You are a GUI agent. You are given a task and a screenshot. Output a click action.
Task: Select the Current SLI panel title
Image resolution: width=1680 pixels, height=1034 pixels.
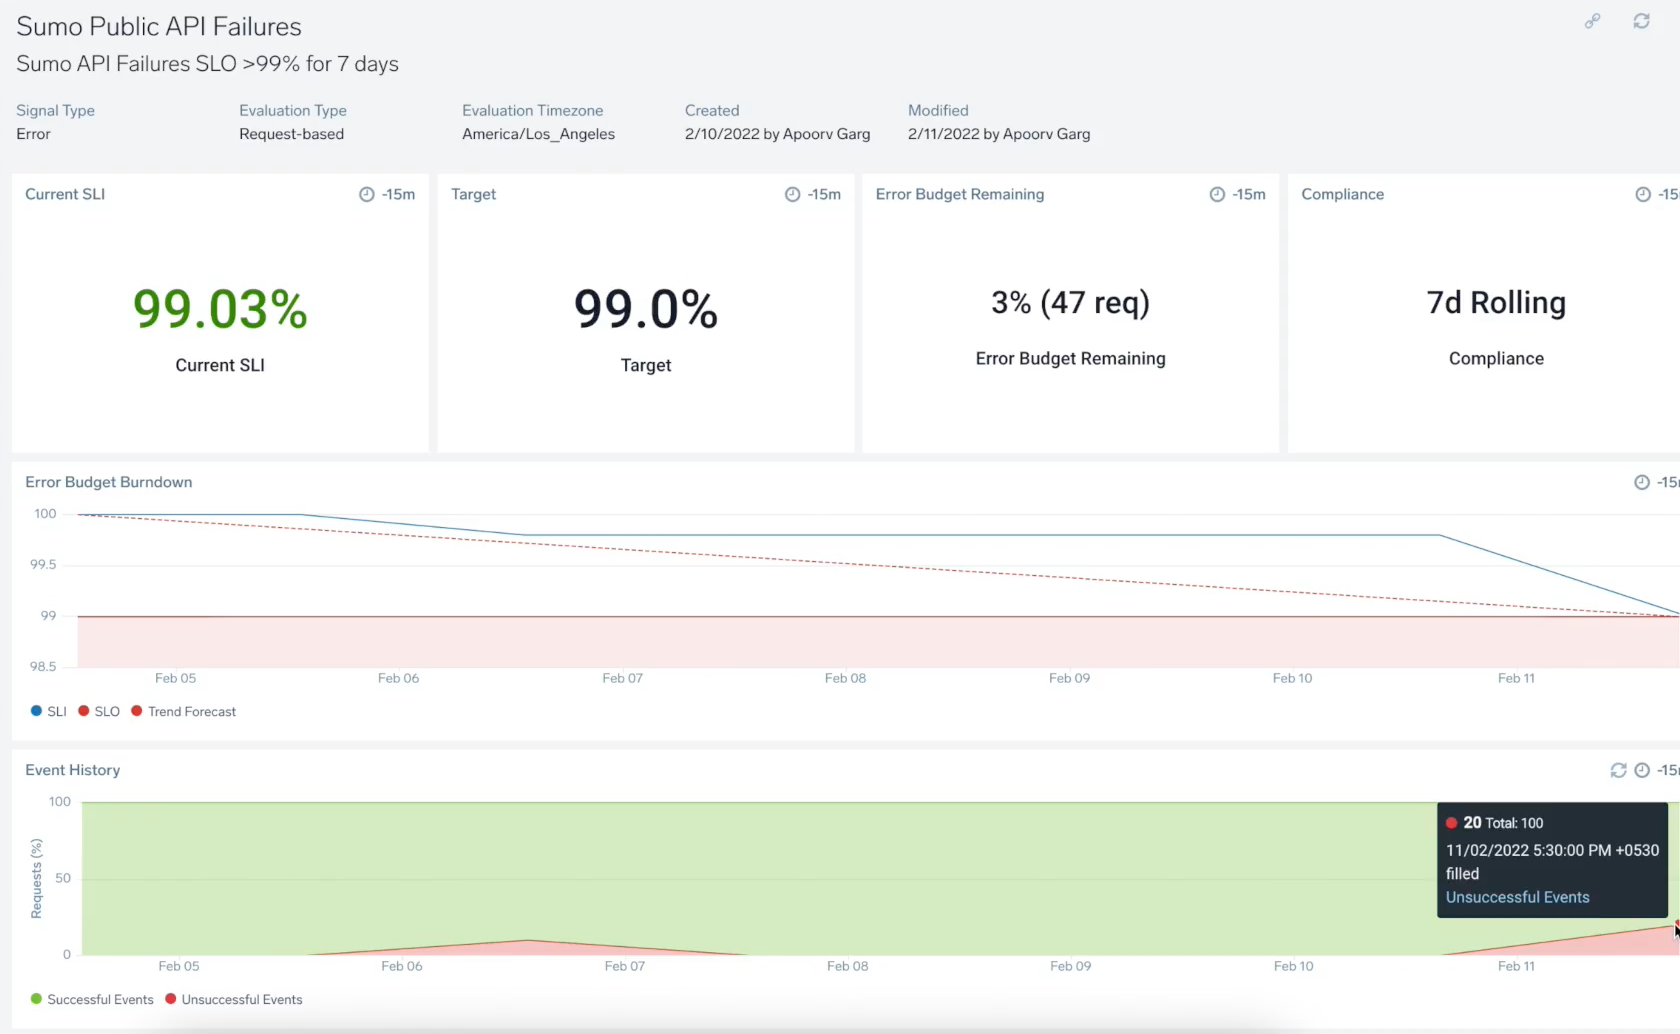point(65,194)
